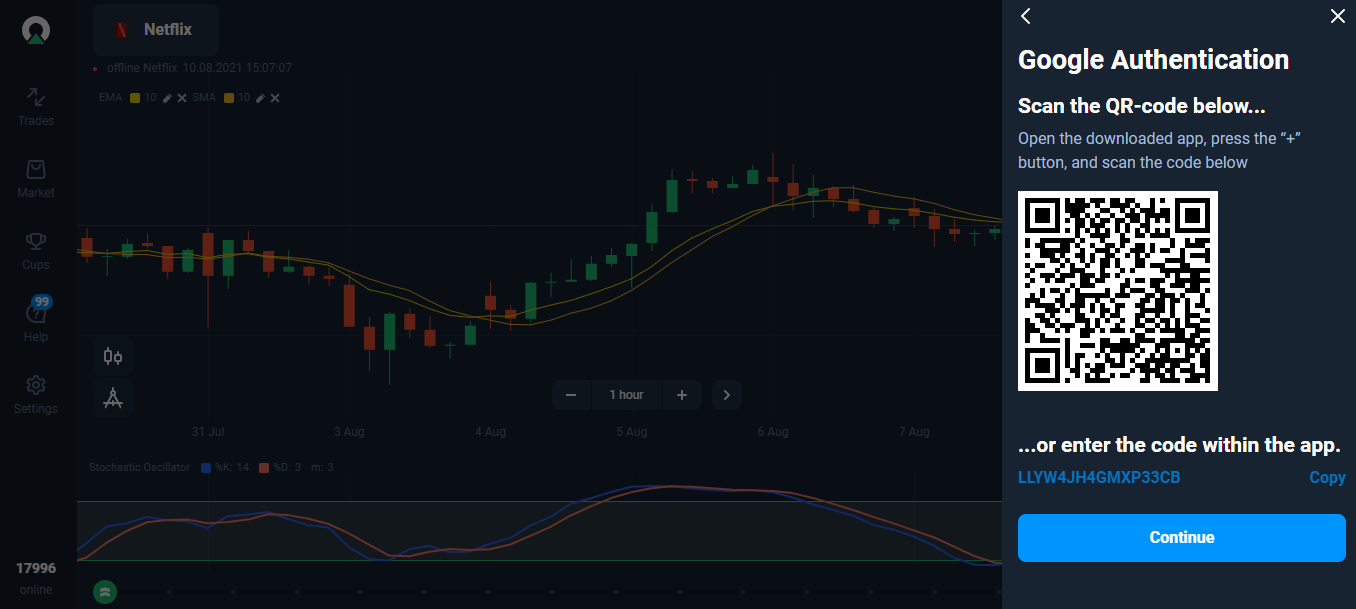Click the Continue button
Image resolution: width=1356 pixels, height=609 pixels.
point(1182,538)
